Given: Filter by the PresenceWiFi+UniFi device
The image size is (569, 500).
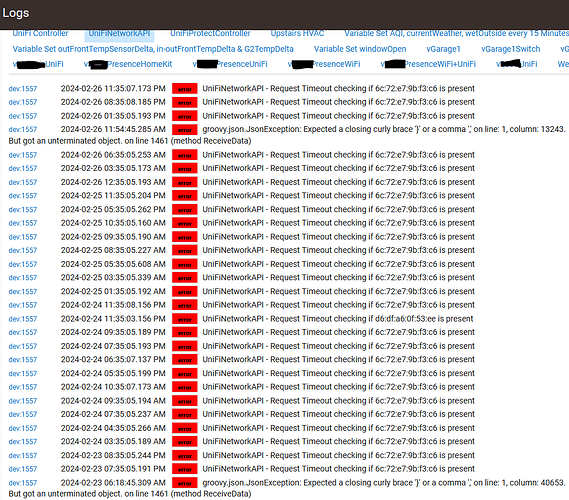Looking at the screenshot, I should tap(428, 64).
